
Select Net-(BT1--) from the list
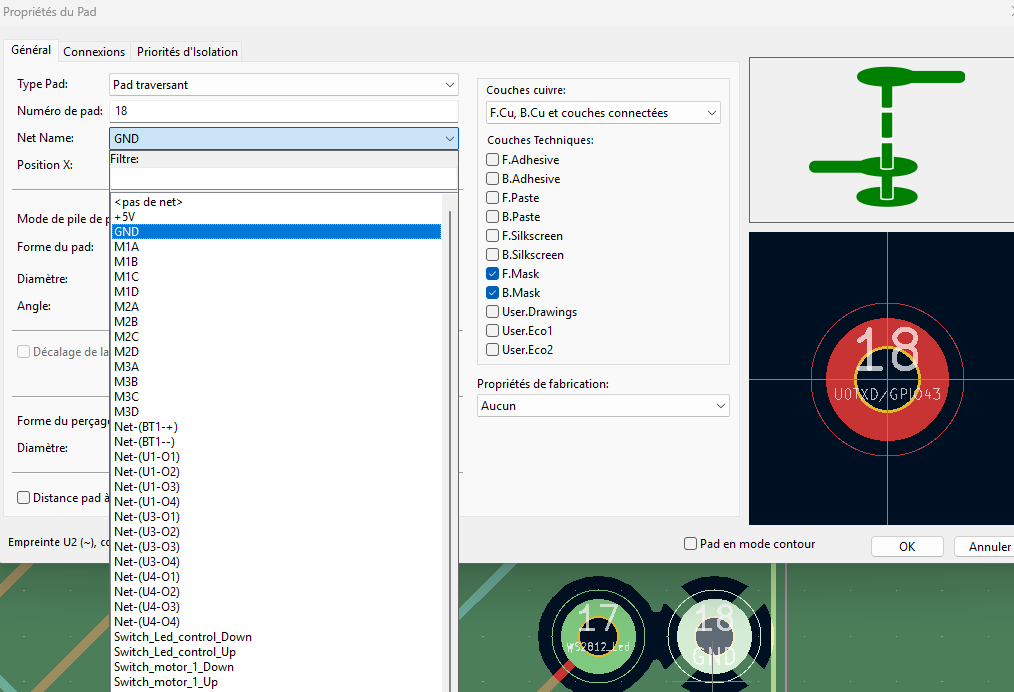[276, 442]
